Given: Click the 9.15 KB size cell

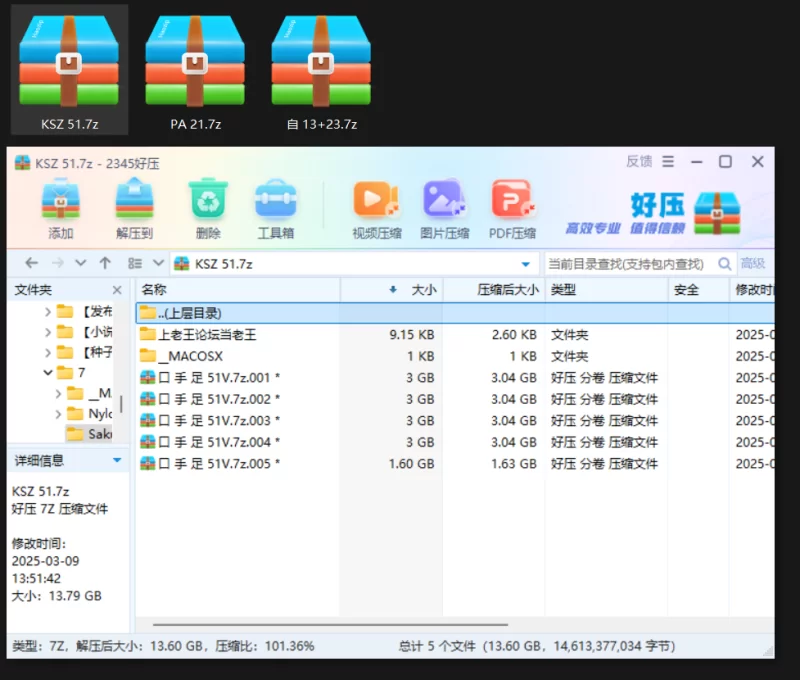Looking at the screenshot, I should [411, 335].
